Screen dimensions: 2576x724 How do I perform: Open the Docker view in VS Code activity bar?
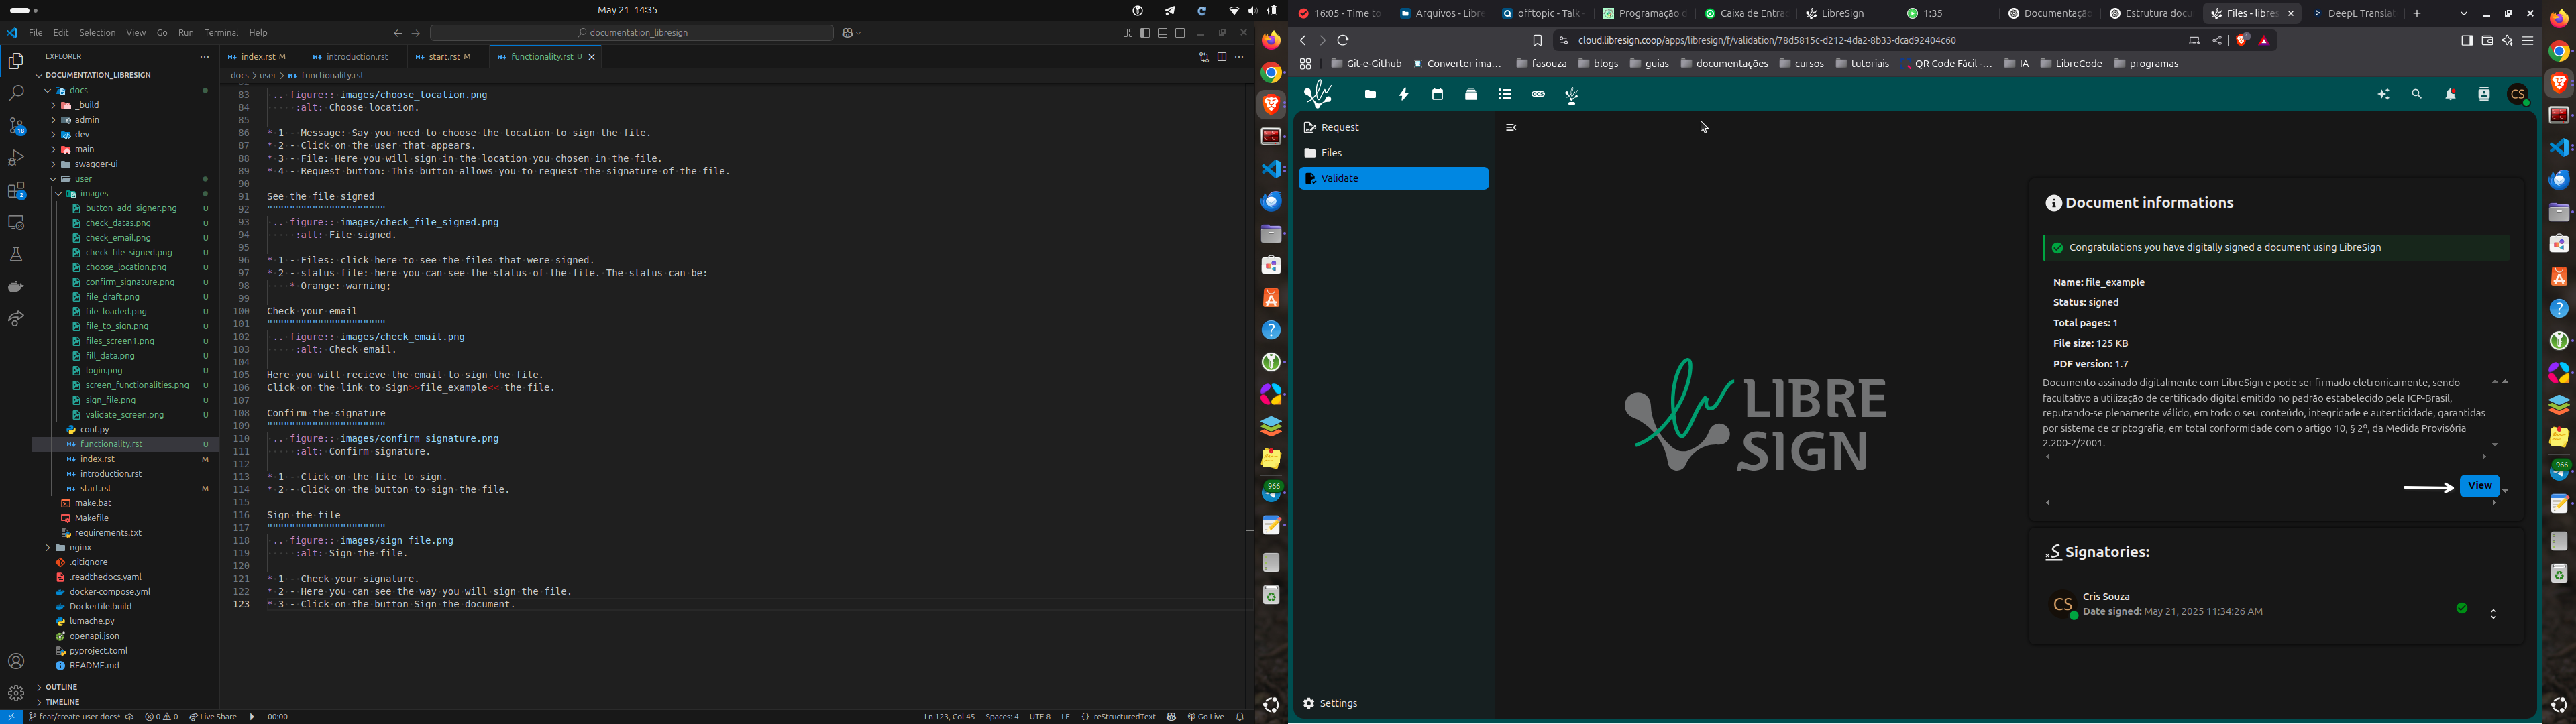pyautogui.click(x=16, y=287)
